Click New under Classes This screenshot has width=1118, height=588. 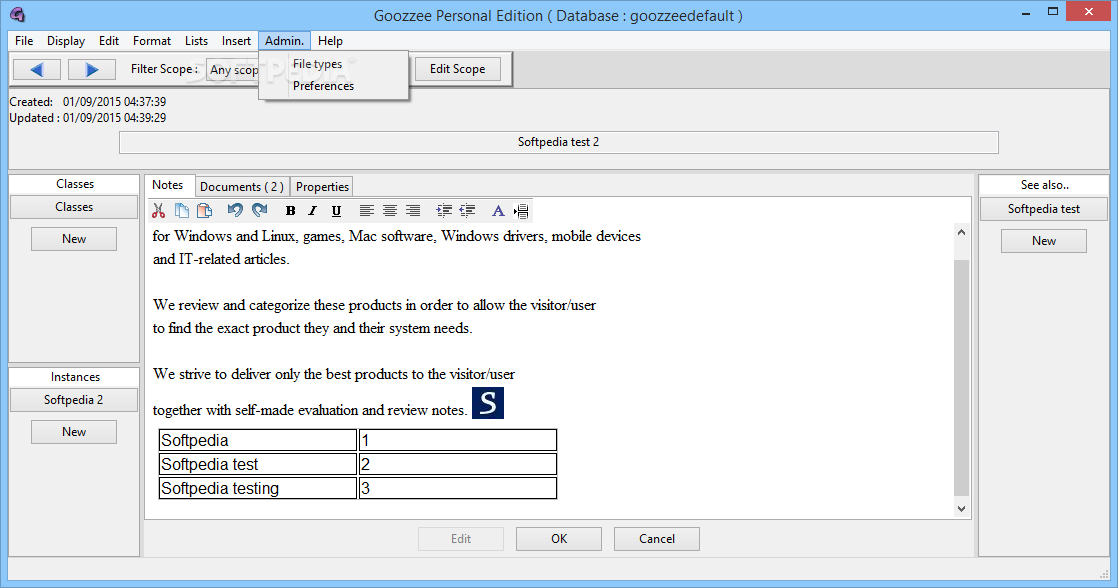point(74,239)
